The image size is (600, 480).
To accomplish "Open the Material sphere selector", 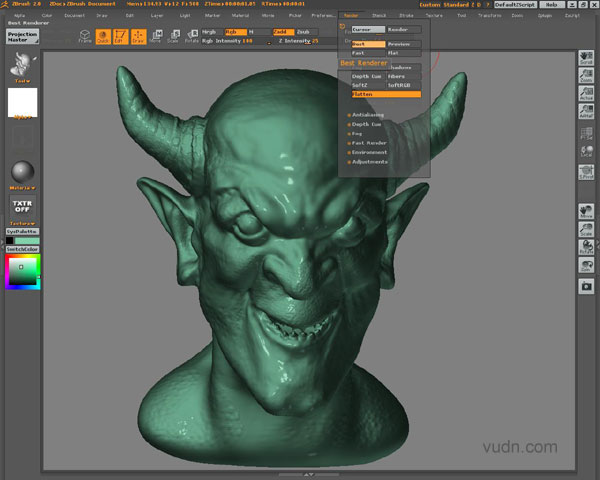I will 23,172.
